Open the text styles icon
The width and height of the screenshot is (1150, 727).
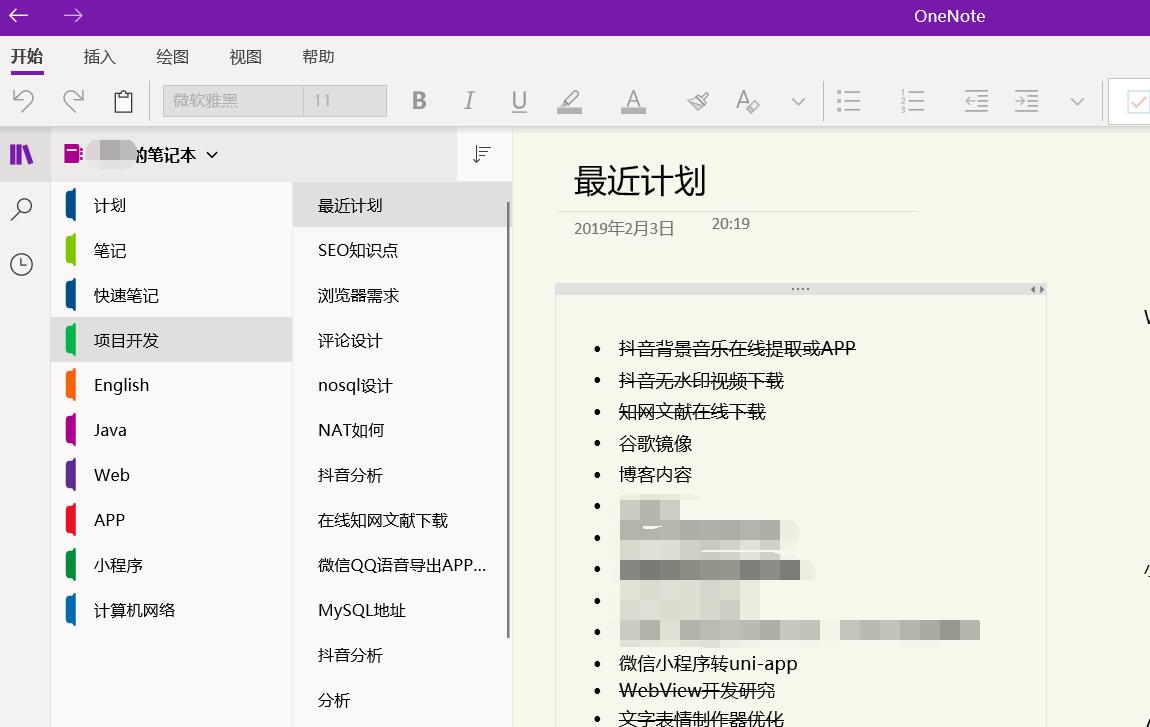[x=747, y=101]
